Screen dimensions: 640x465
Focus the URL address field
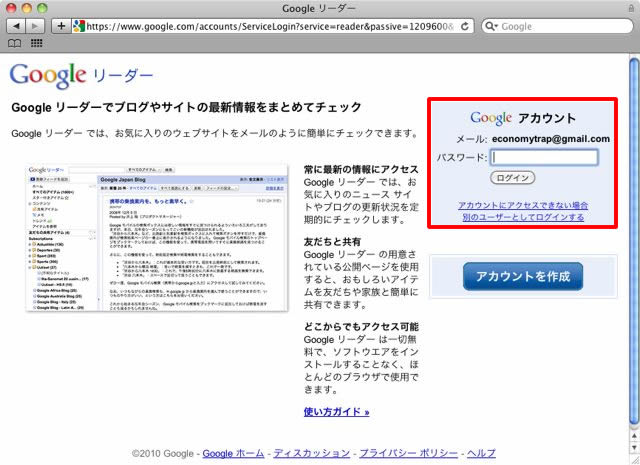(267, 27)
